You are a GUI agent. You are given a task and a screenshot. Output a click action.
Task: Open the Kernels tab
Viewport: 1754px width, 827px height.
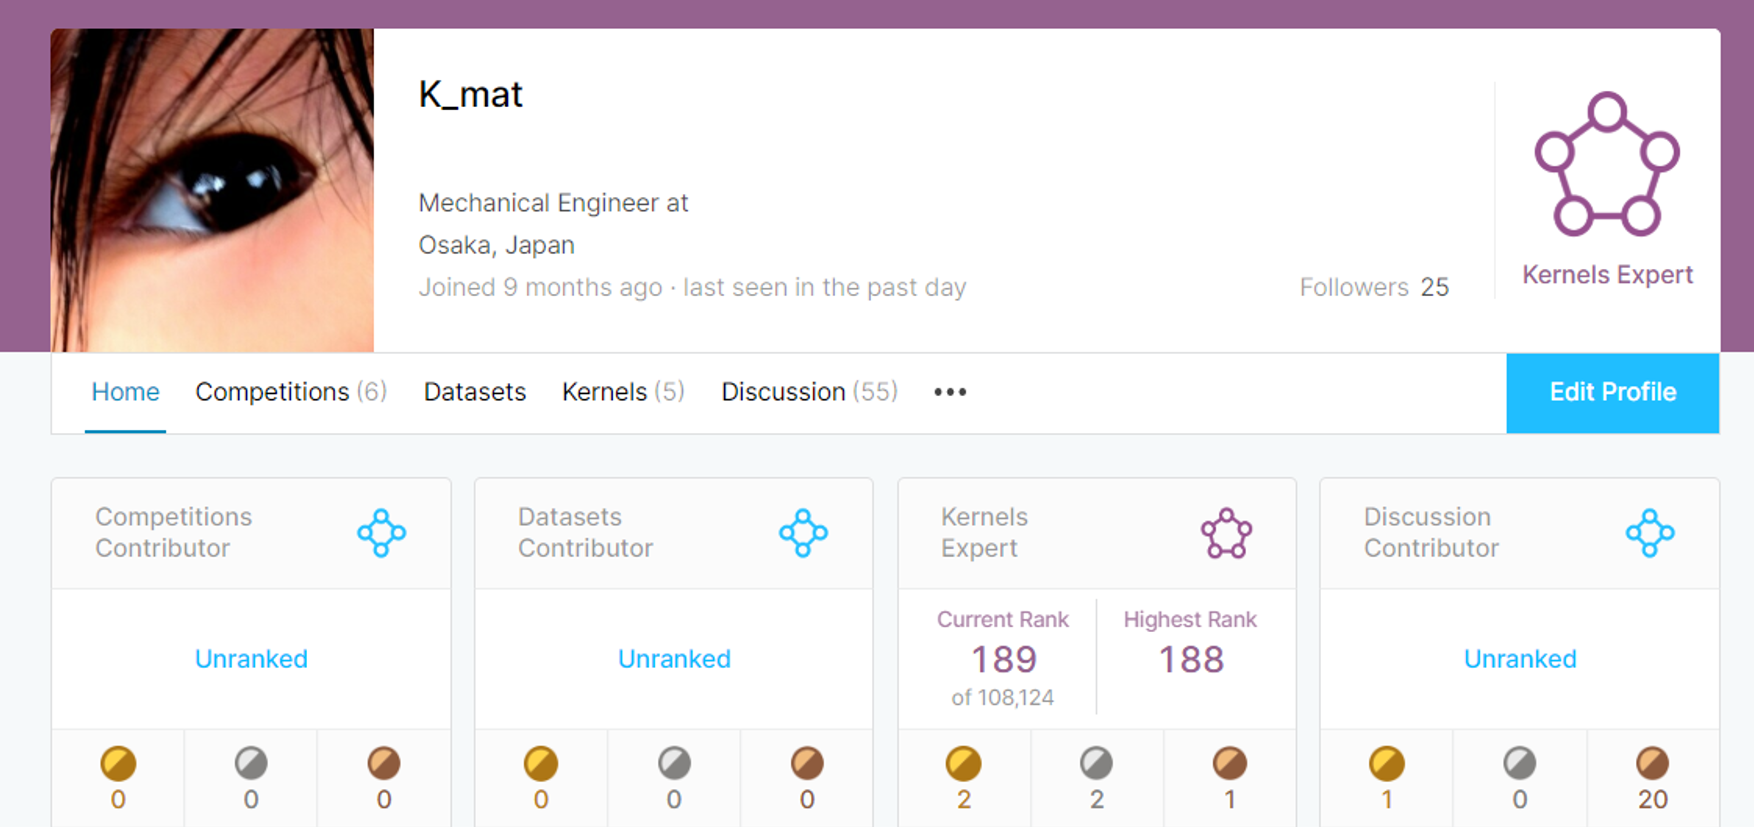pyautogui.click(x=622, y=392)
